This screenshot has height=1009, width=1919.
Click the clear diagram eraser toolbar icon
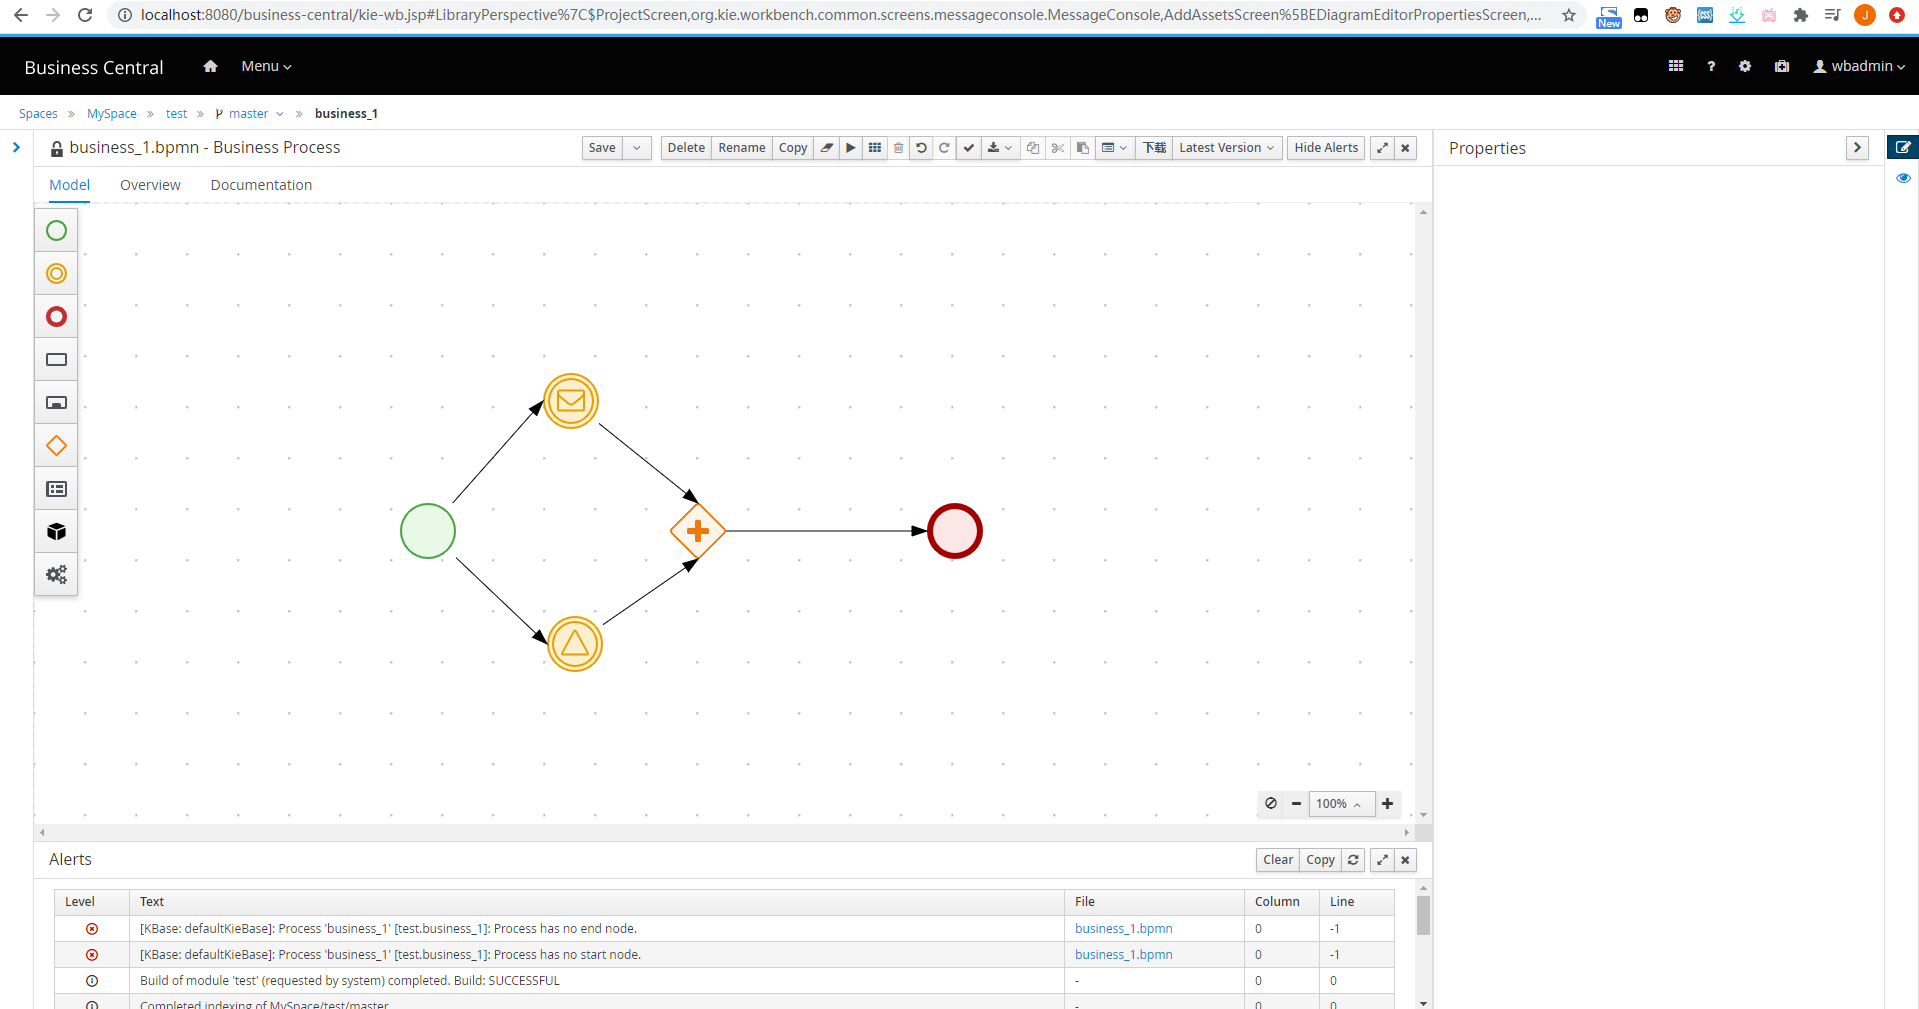click(827, 148)
